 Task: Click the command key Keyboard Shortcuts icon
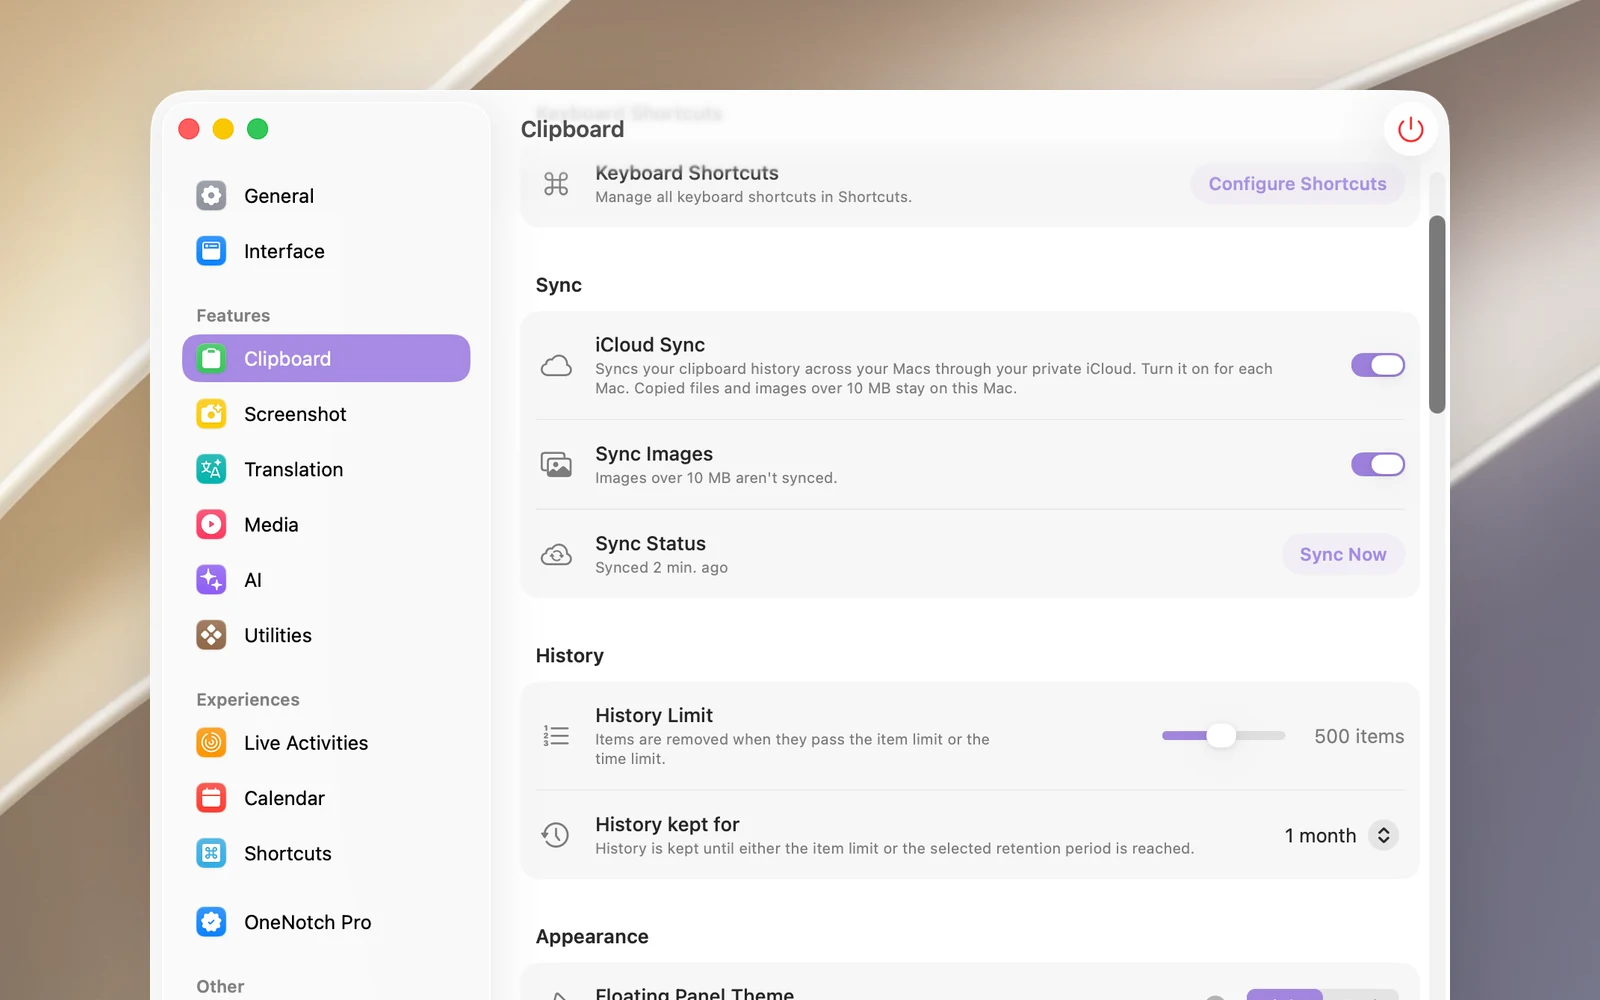[556, 184]
